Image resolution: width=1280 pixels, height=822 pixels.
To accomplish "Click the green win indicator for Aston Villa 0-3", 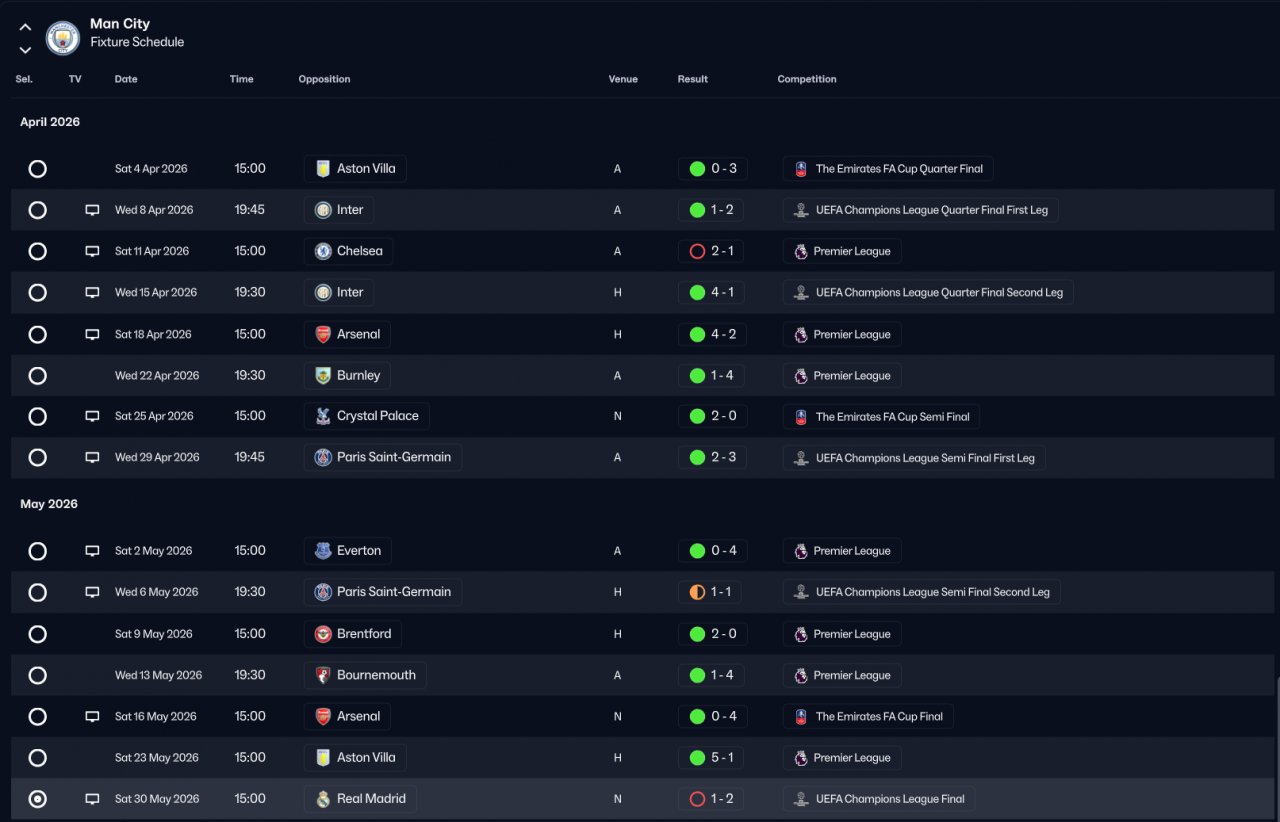I will (697, 169).
